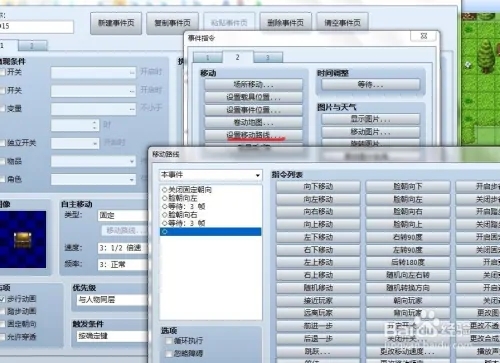The width and height of the screenshot is (500, 363).
Task: Add the 左下移动 move command
Action: pyautogui.click(x=318, y=237)
